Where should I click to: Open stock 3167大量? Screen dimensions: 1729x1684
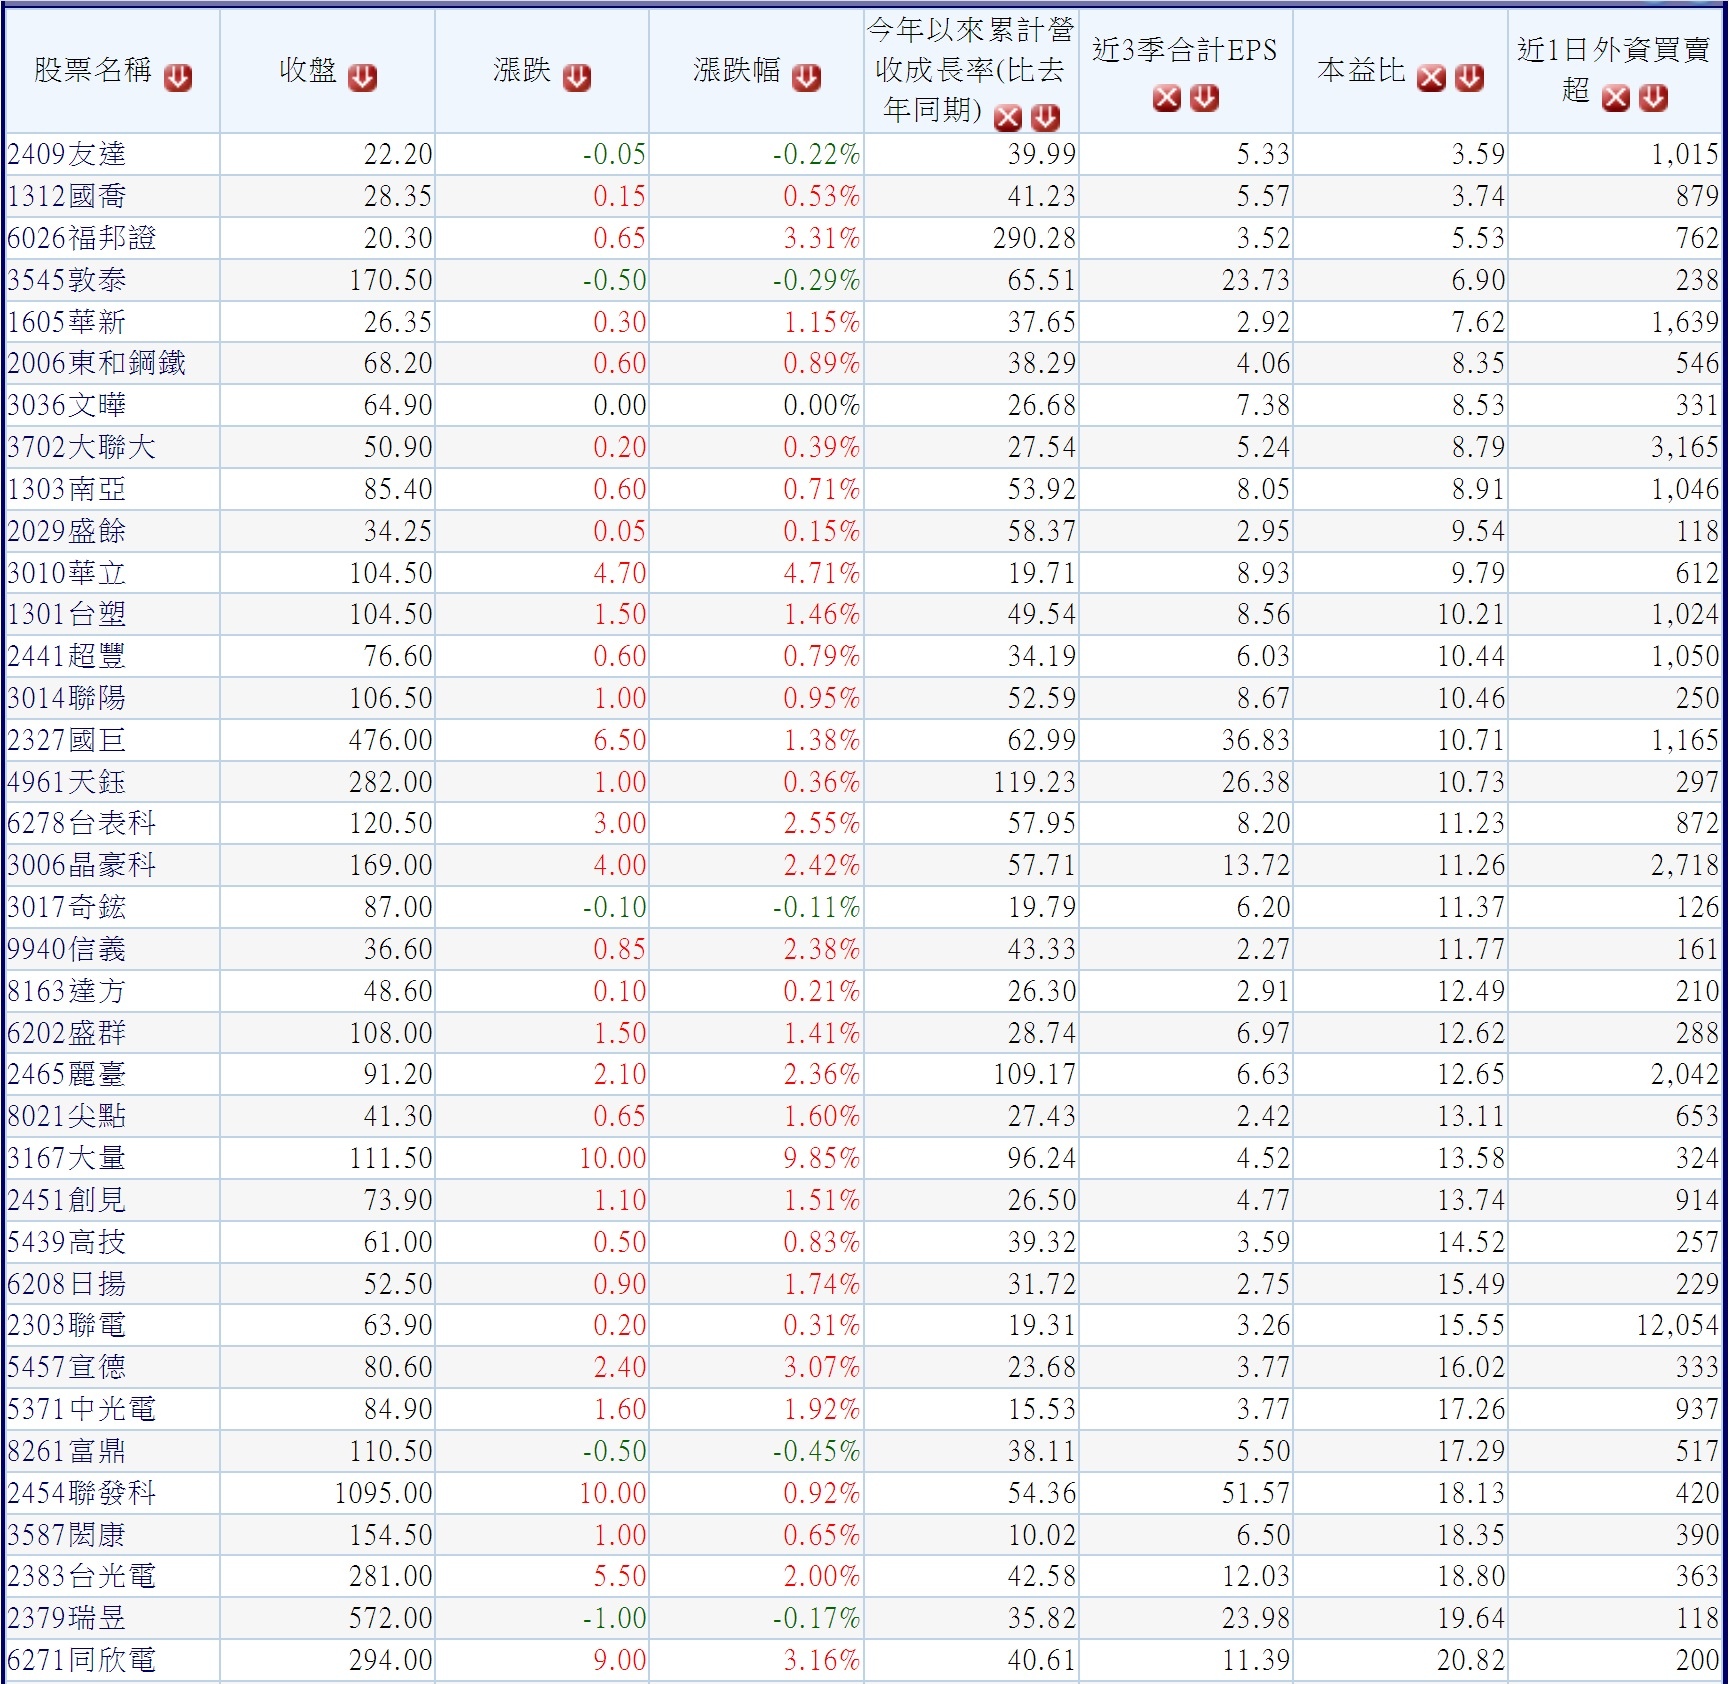click(67, 1158)
